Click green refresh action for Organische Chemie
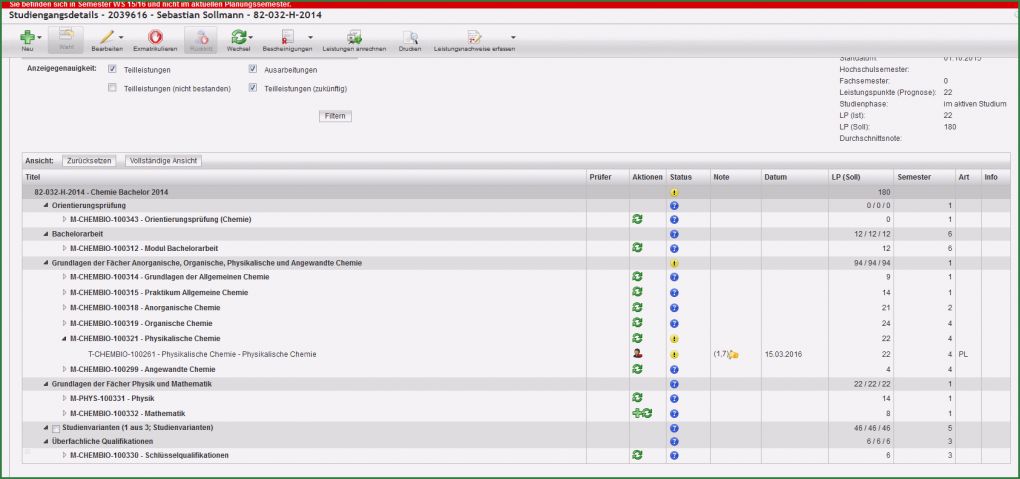1020x479 pixels. coord(636,323)
